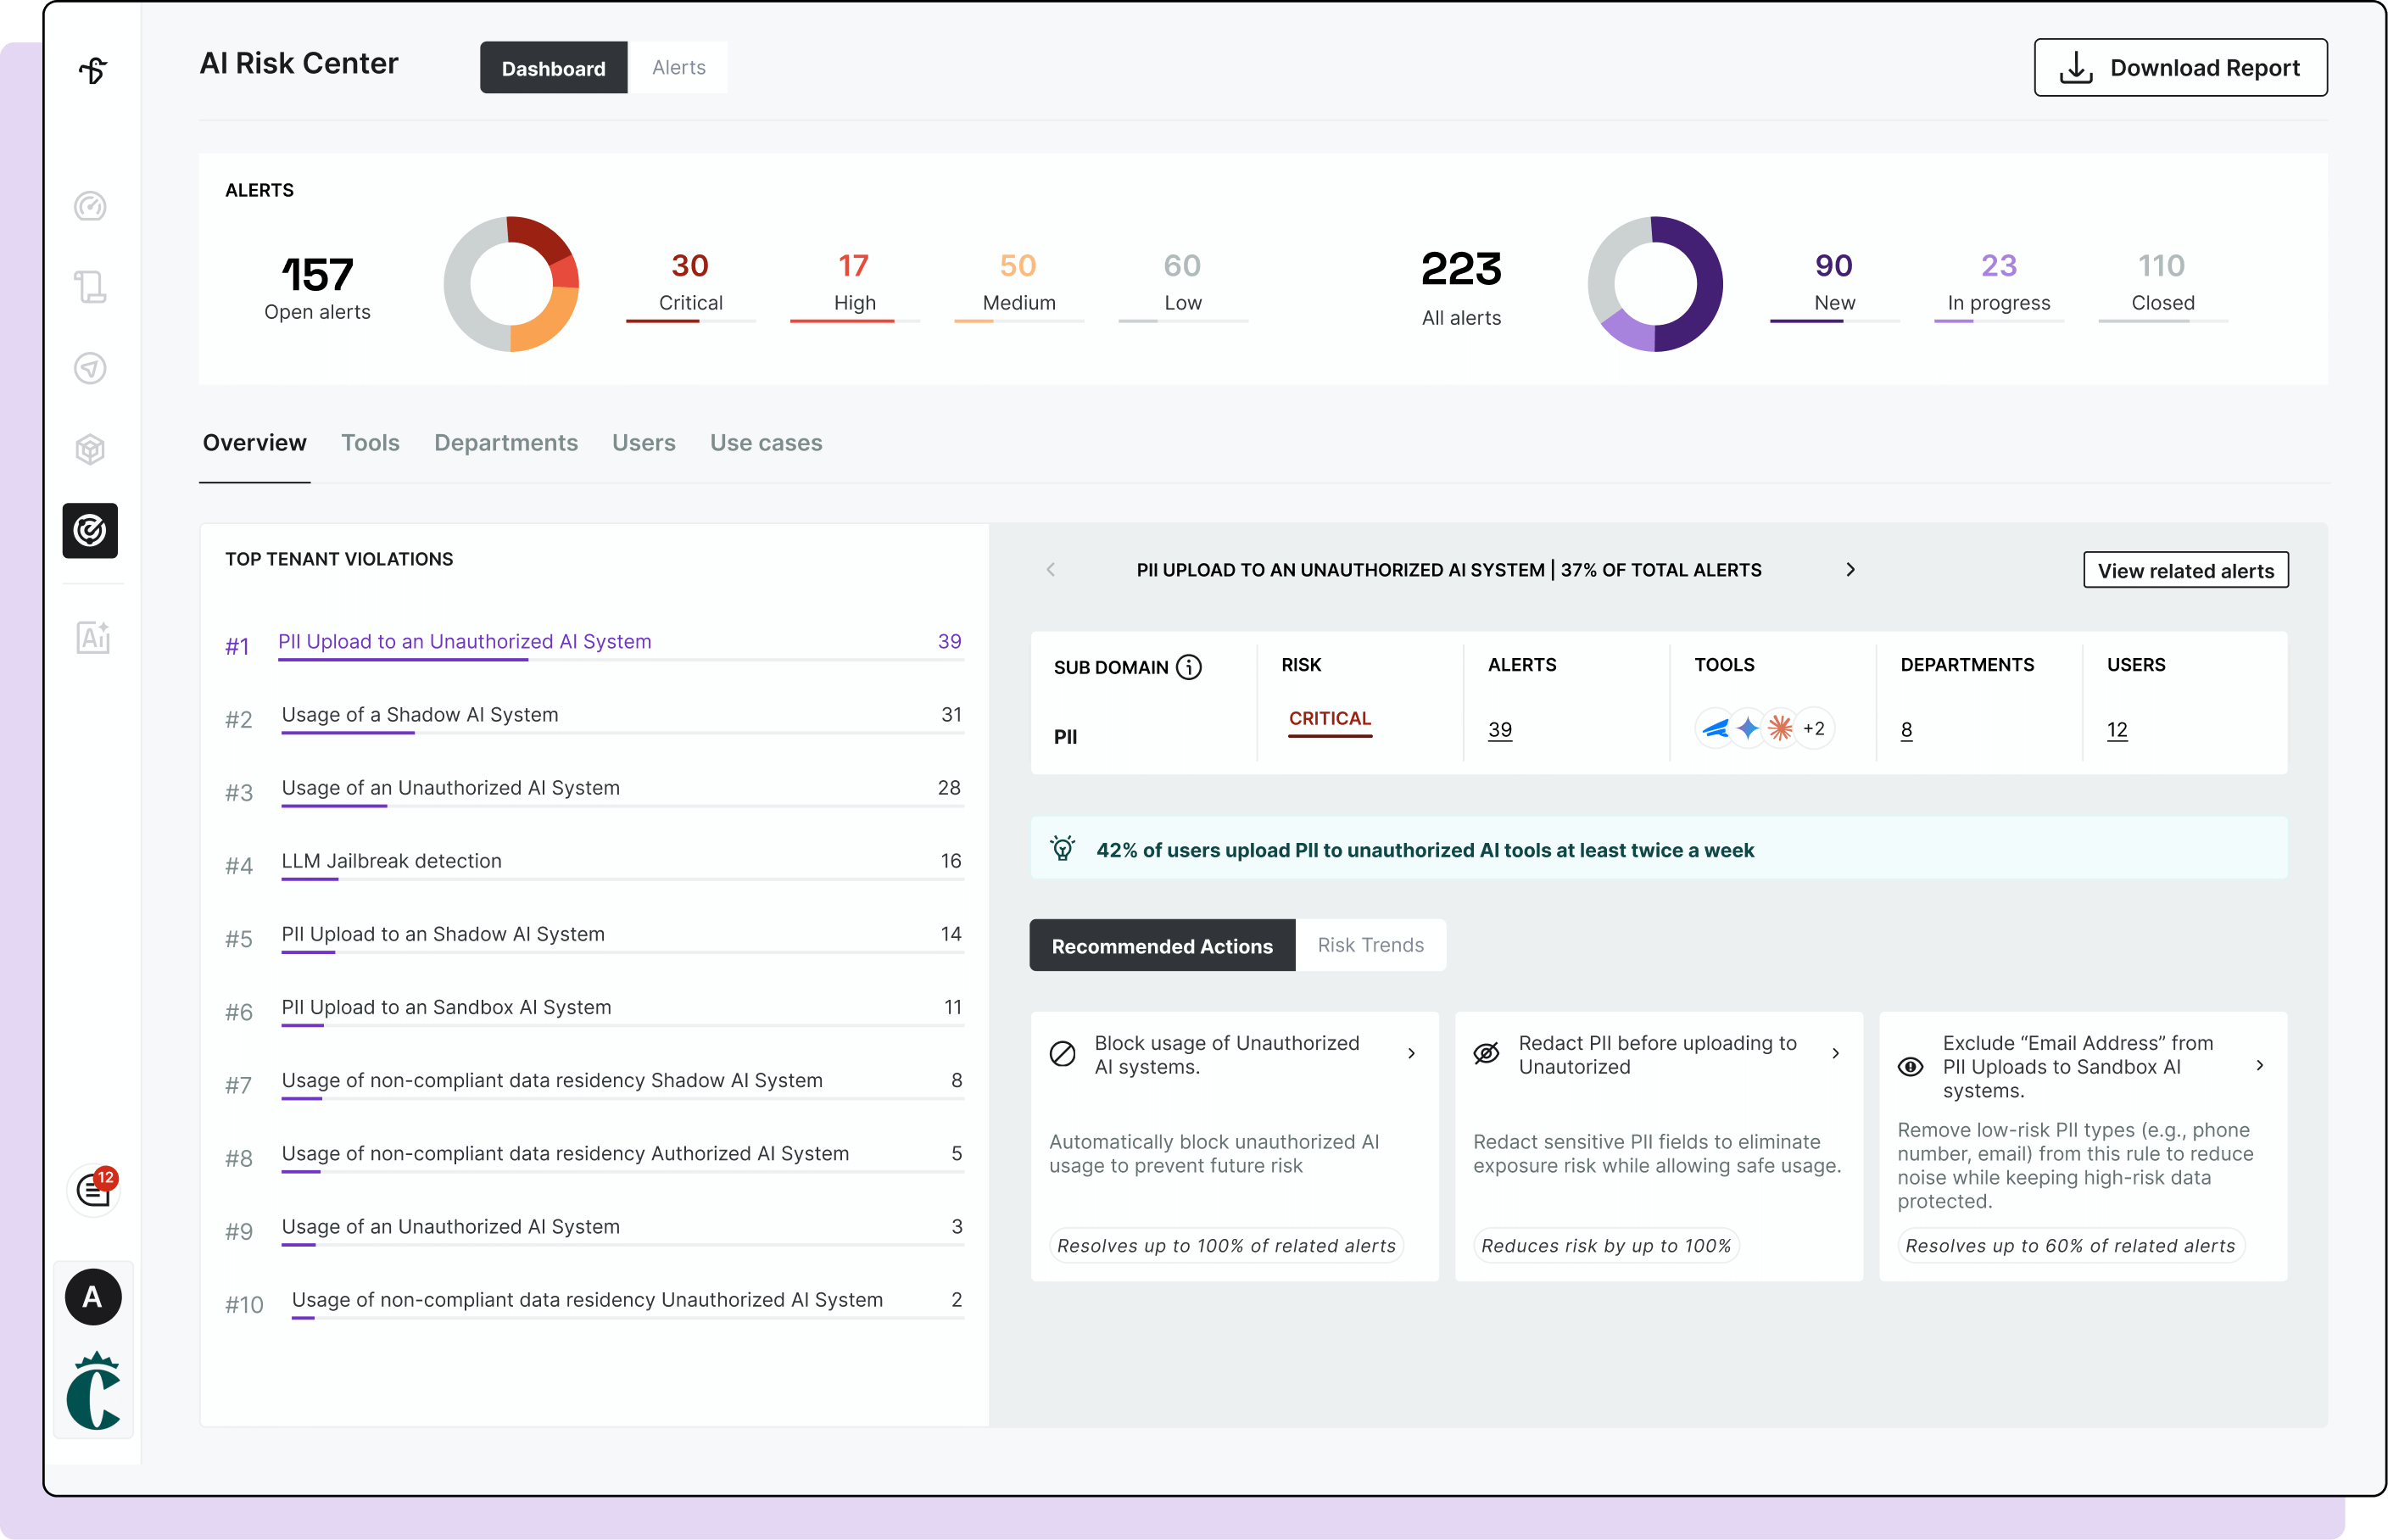
Task: Select the Recommended Actions toggle
Action: tap(1162, 945)
